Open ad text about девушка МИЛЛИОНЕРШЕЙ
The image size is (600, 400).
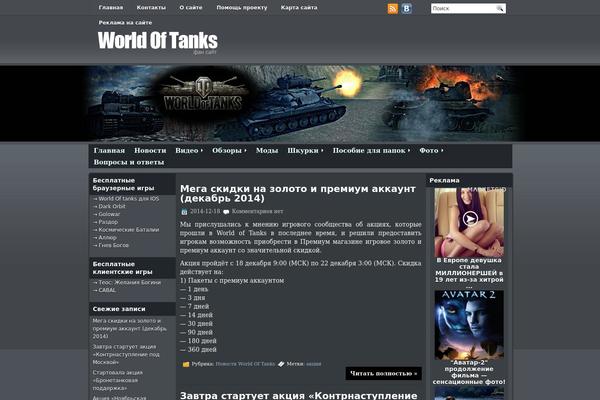469,273
